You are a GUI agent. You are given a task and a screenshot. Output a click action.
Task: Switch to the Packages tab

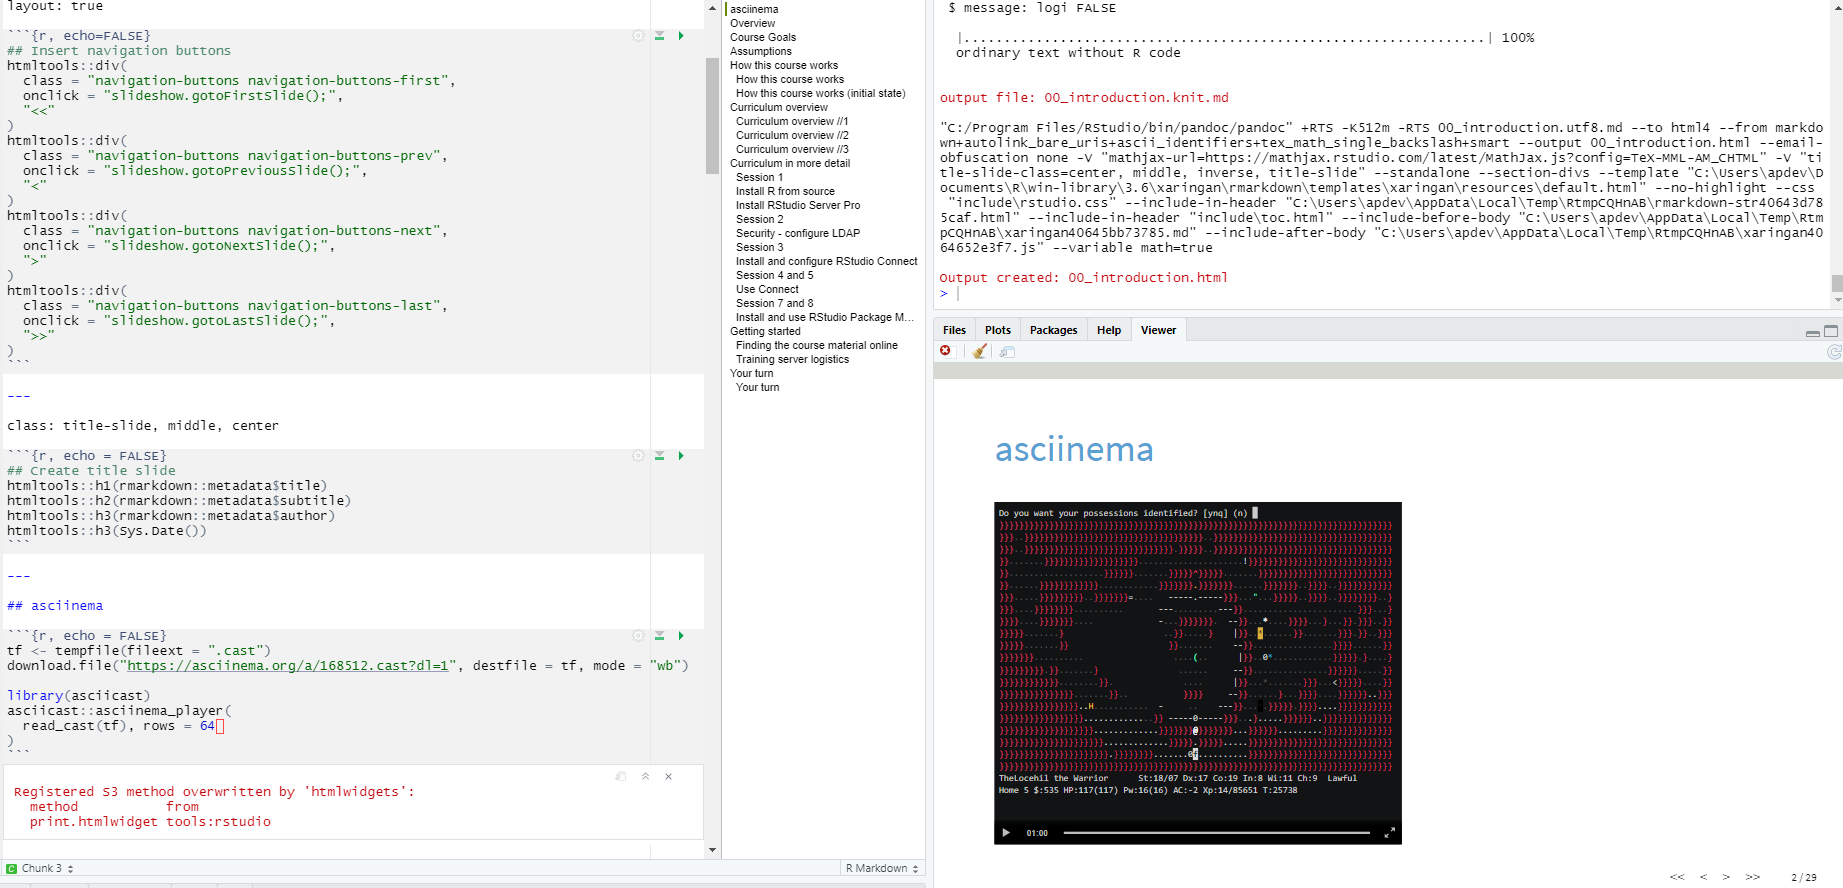pos(1054,330)
